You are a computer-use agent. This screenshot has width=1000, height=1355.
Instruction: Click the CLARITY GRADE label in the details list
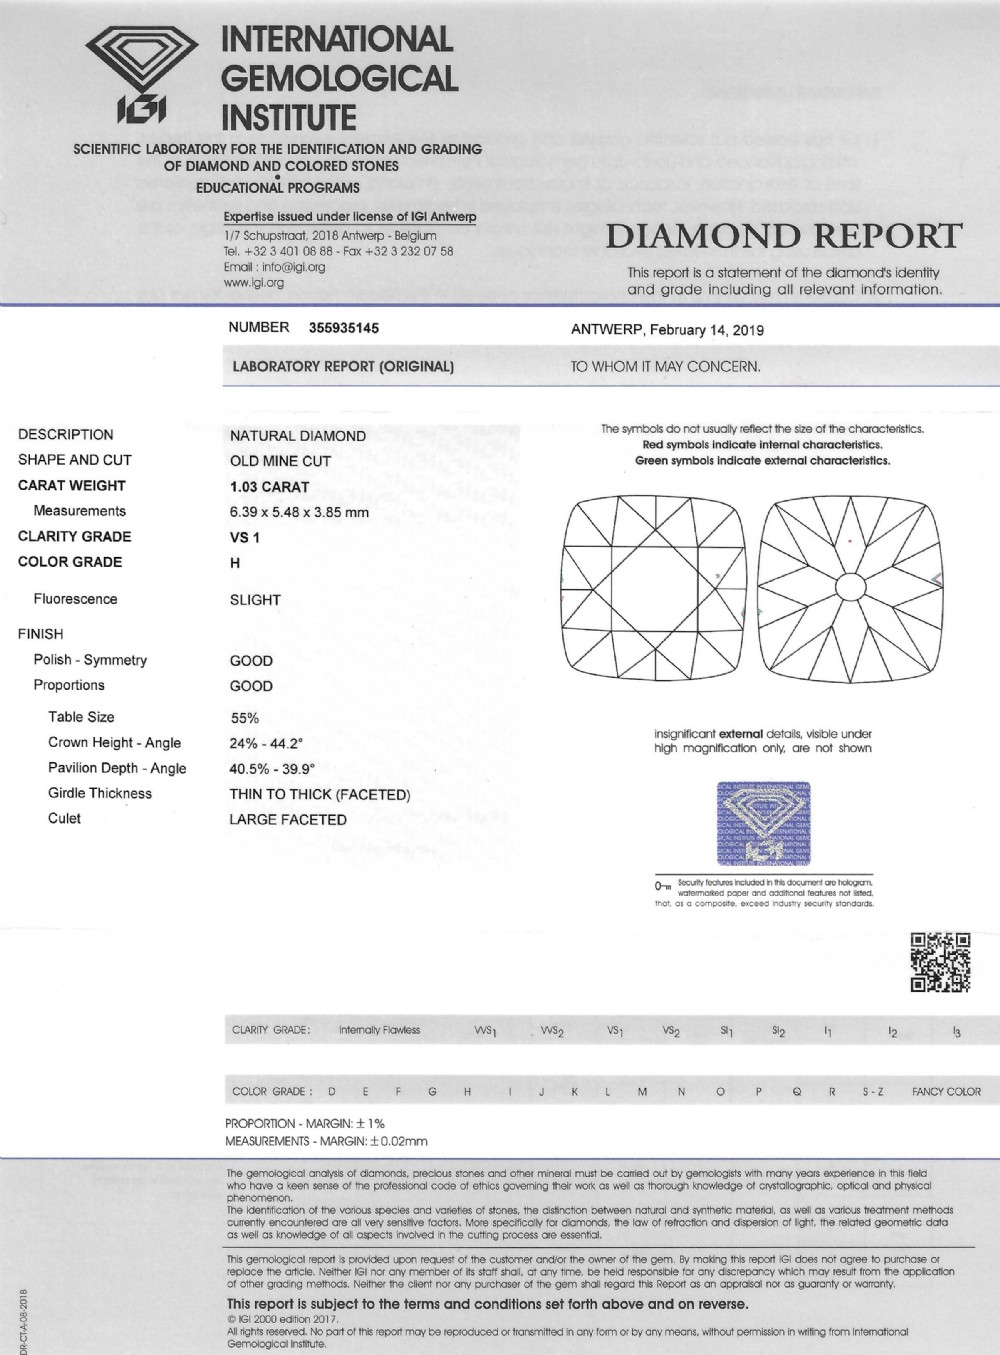[x=75, y=536]
